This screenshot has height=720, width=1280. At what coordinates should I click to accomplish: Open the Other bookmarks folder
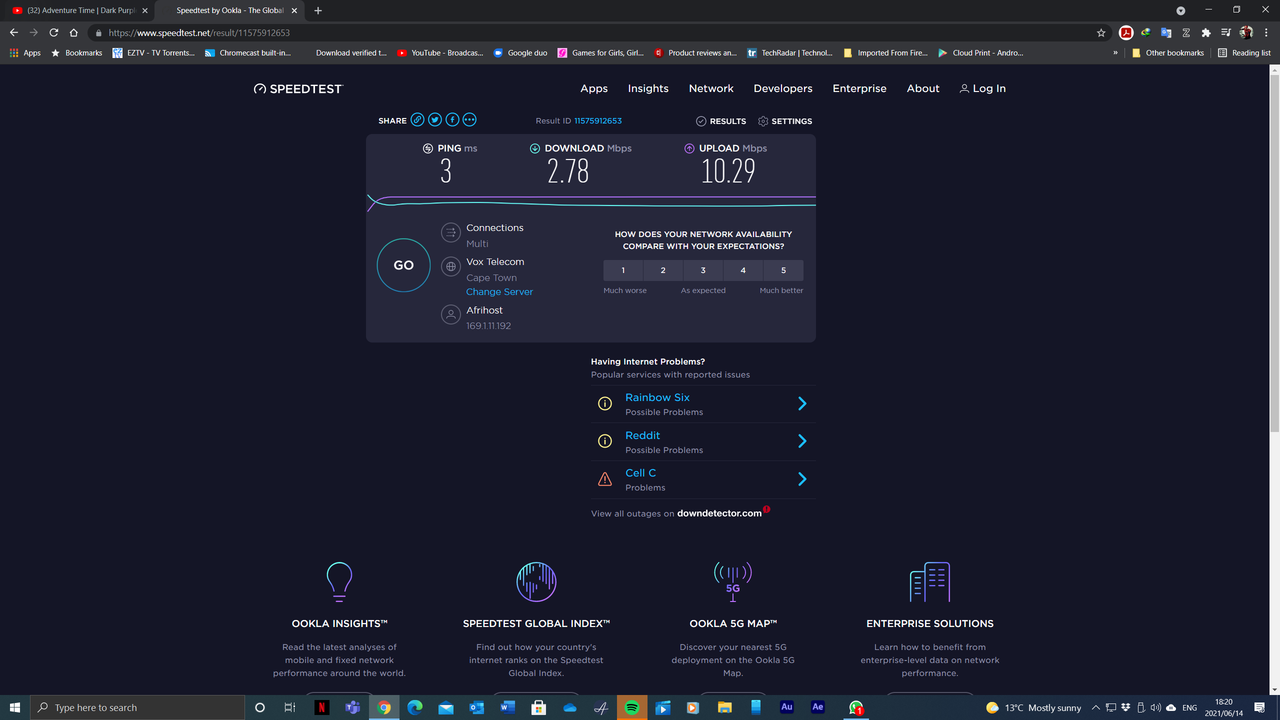[1168, 53]
